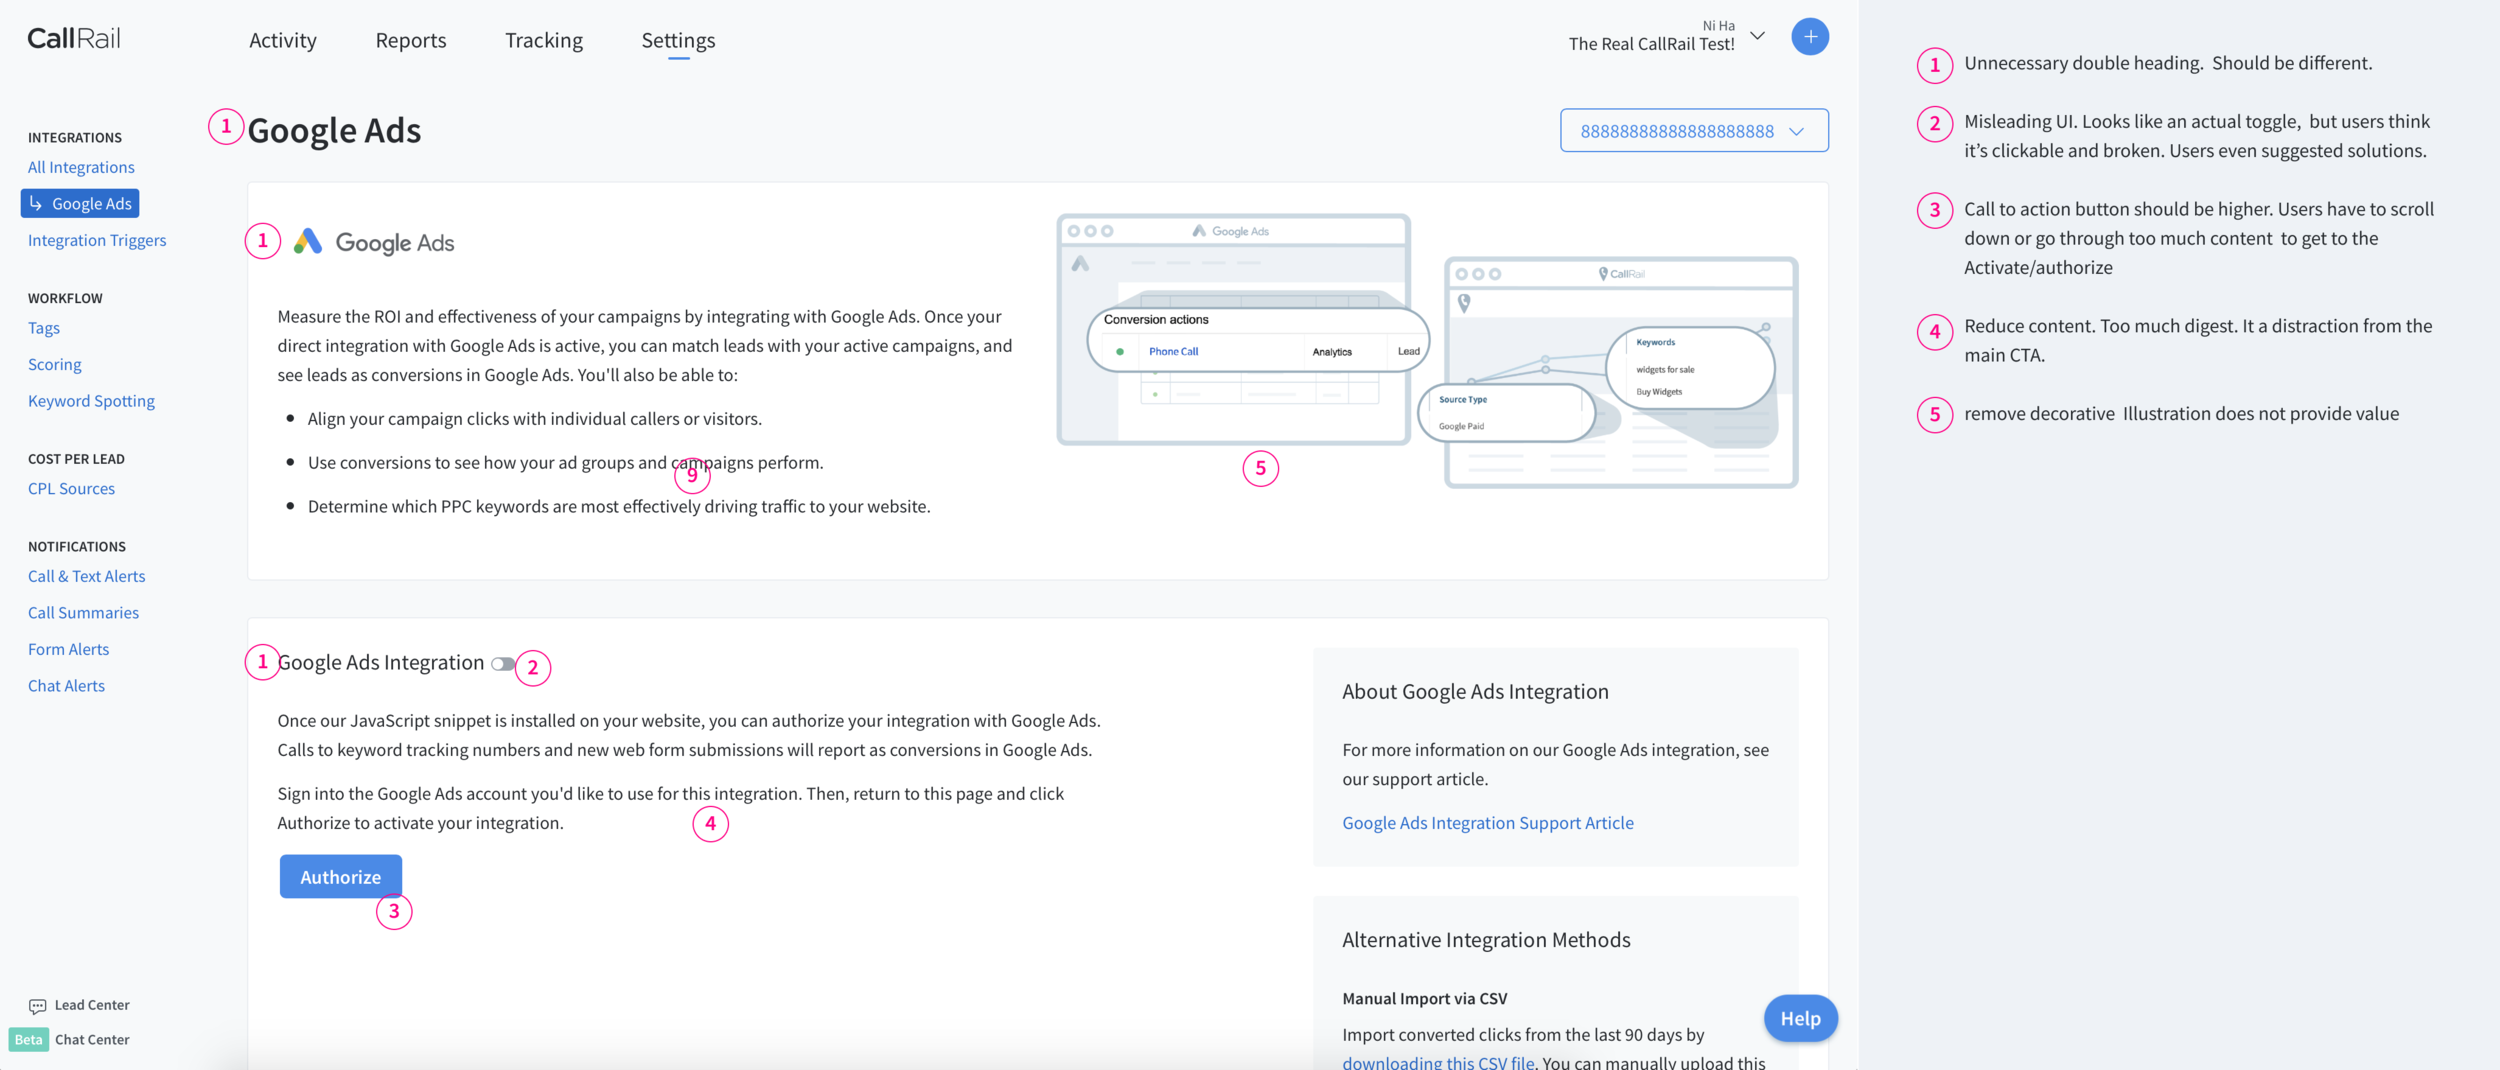Toggle the Google Ads Integration switch
The height and width of the screenshot is (1070, 2500).
(x=503, y=664)
